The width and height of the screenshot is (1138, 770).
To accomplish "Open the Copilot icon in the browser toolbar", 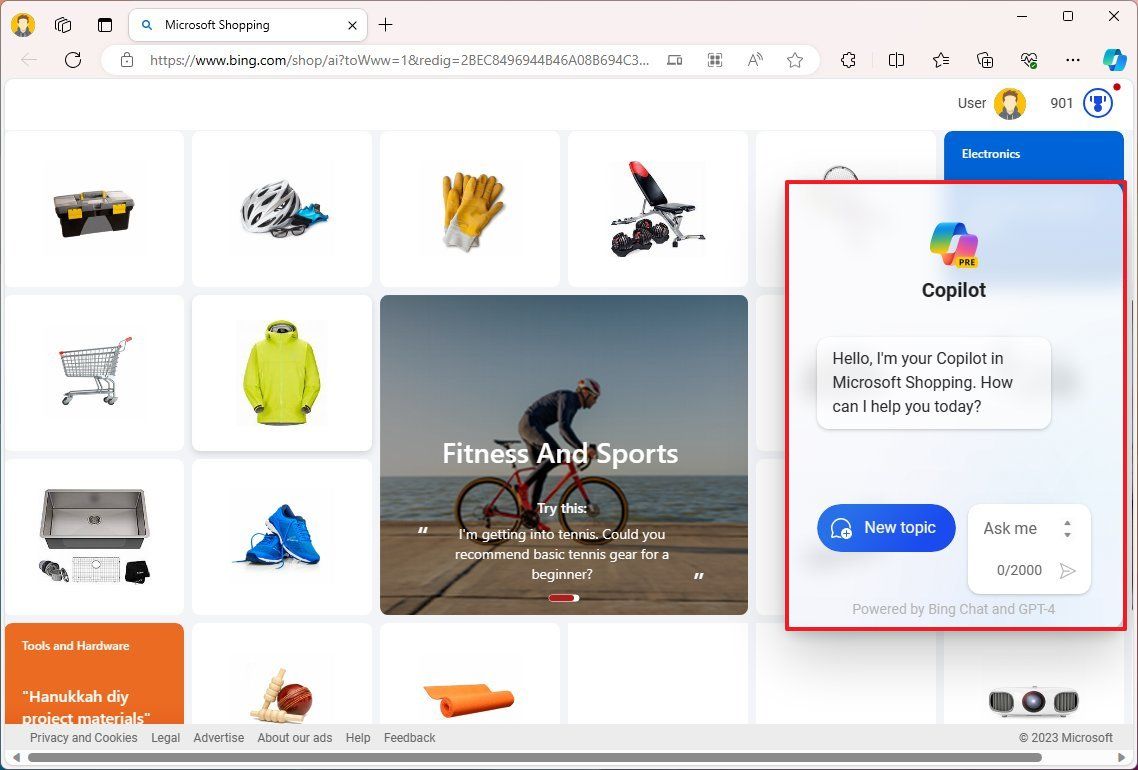I will coord(1114,60).
